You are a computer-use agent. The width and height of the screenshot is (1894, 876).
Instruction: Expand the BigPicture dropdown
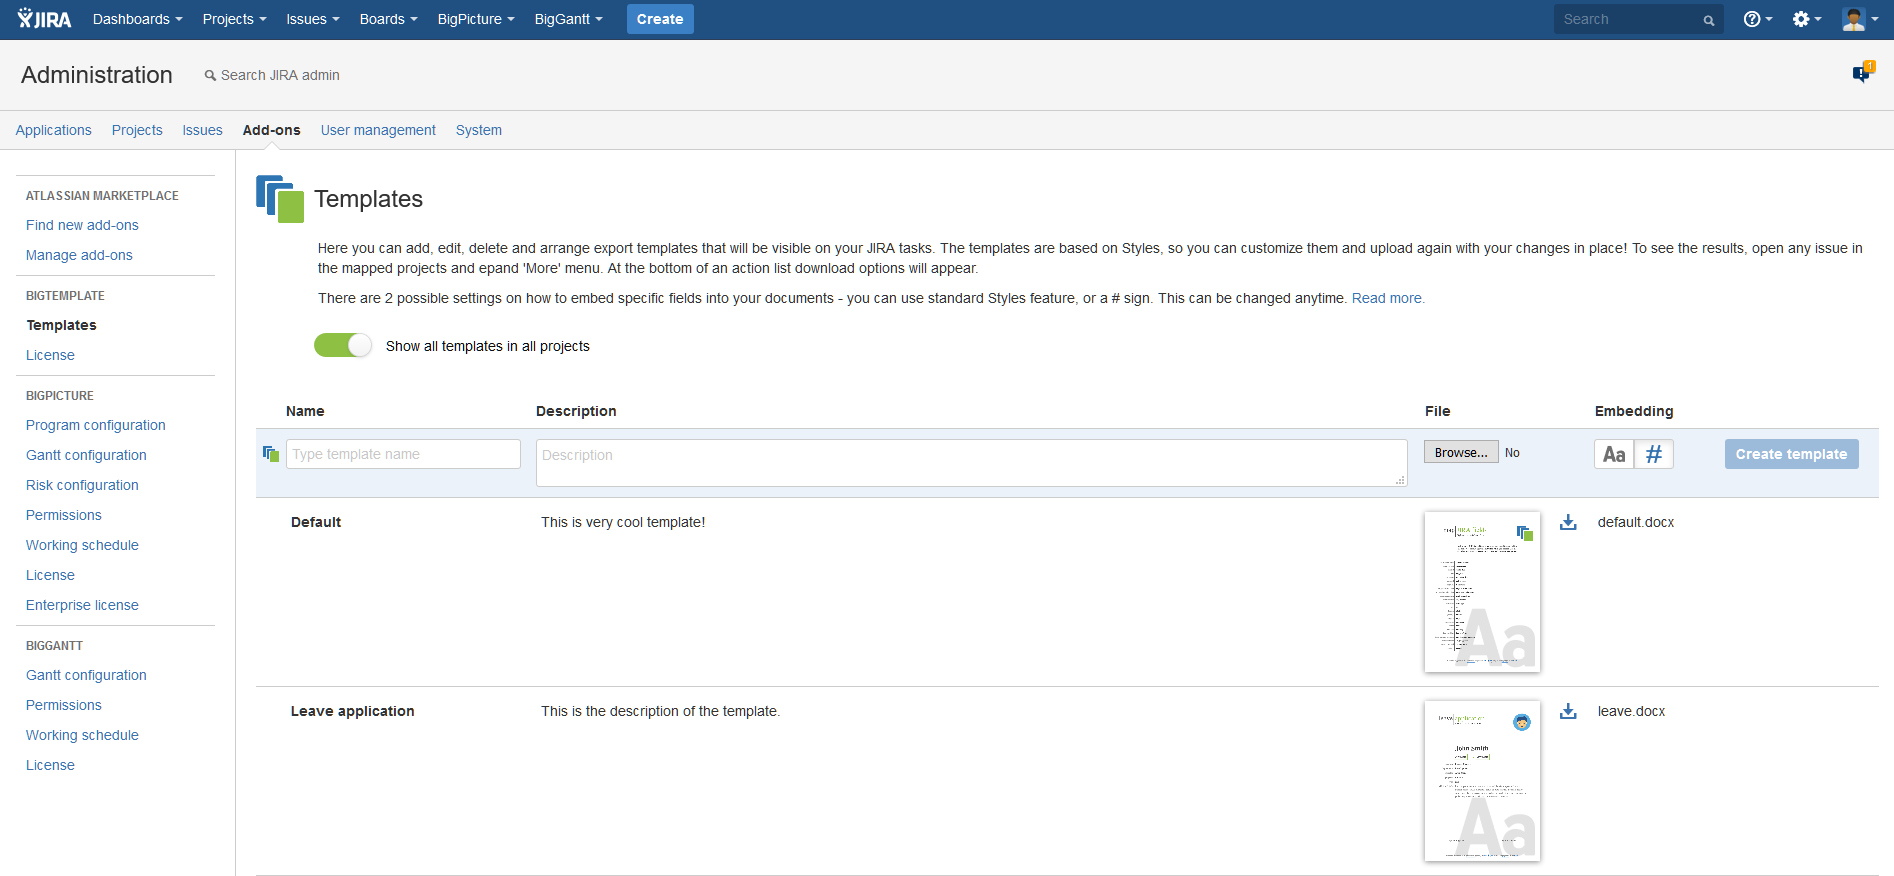[476, 19]
